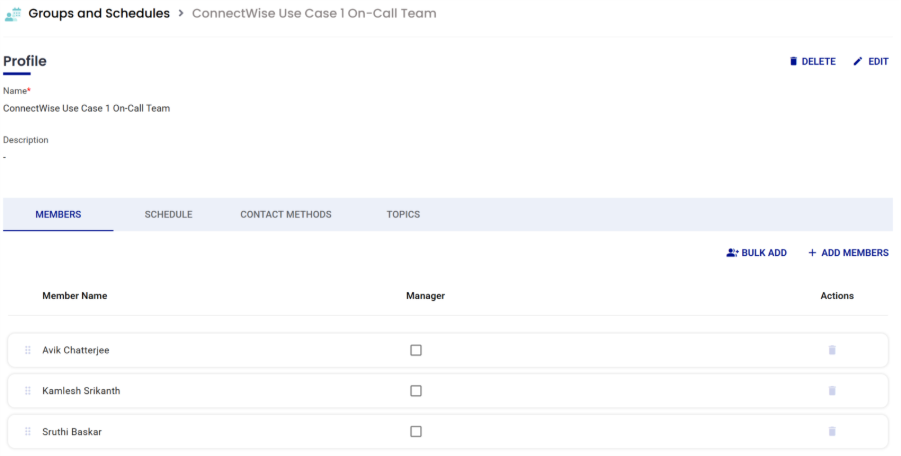901x456 pixels.
Task: Click the Bulk Add button
Action: (757, 253)
